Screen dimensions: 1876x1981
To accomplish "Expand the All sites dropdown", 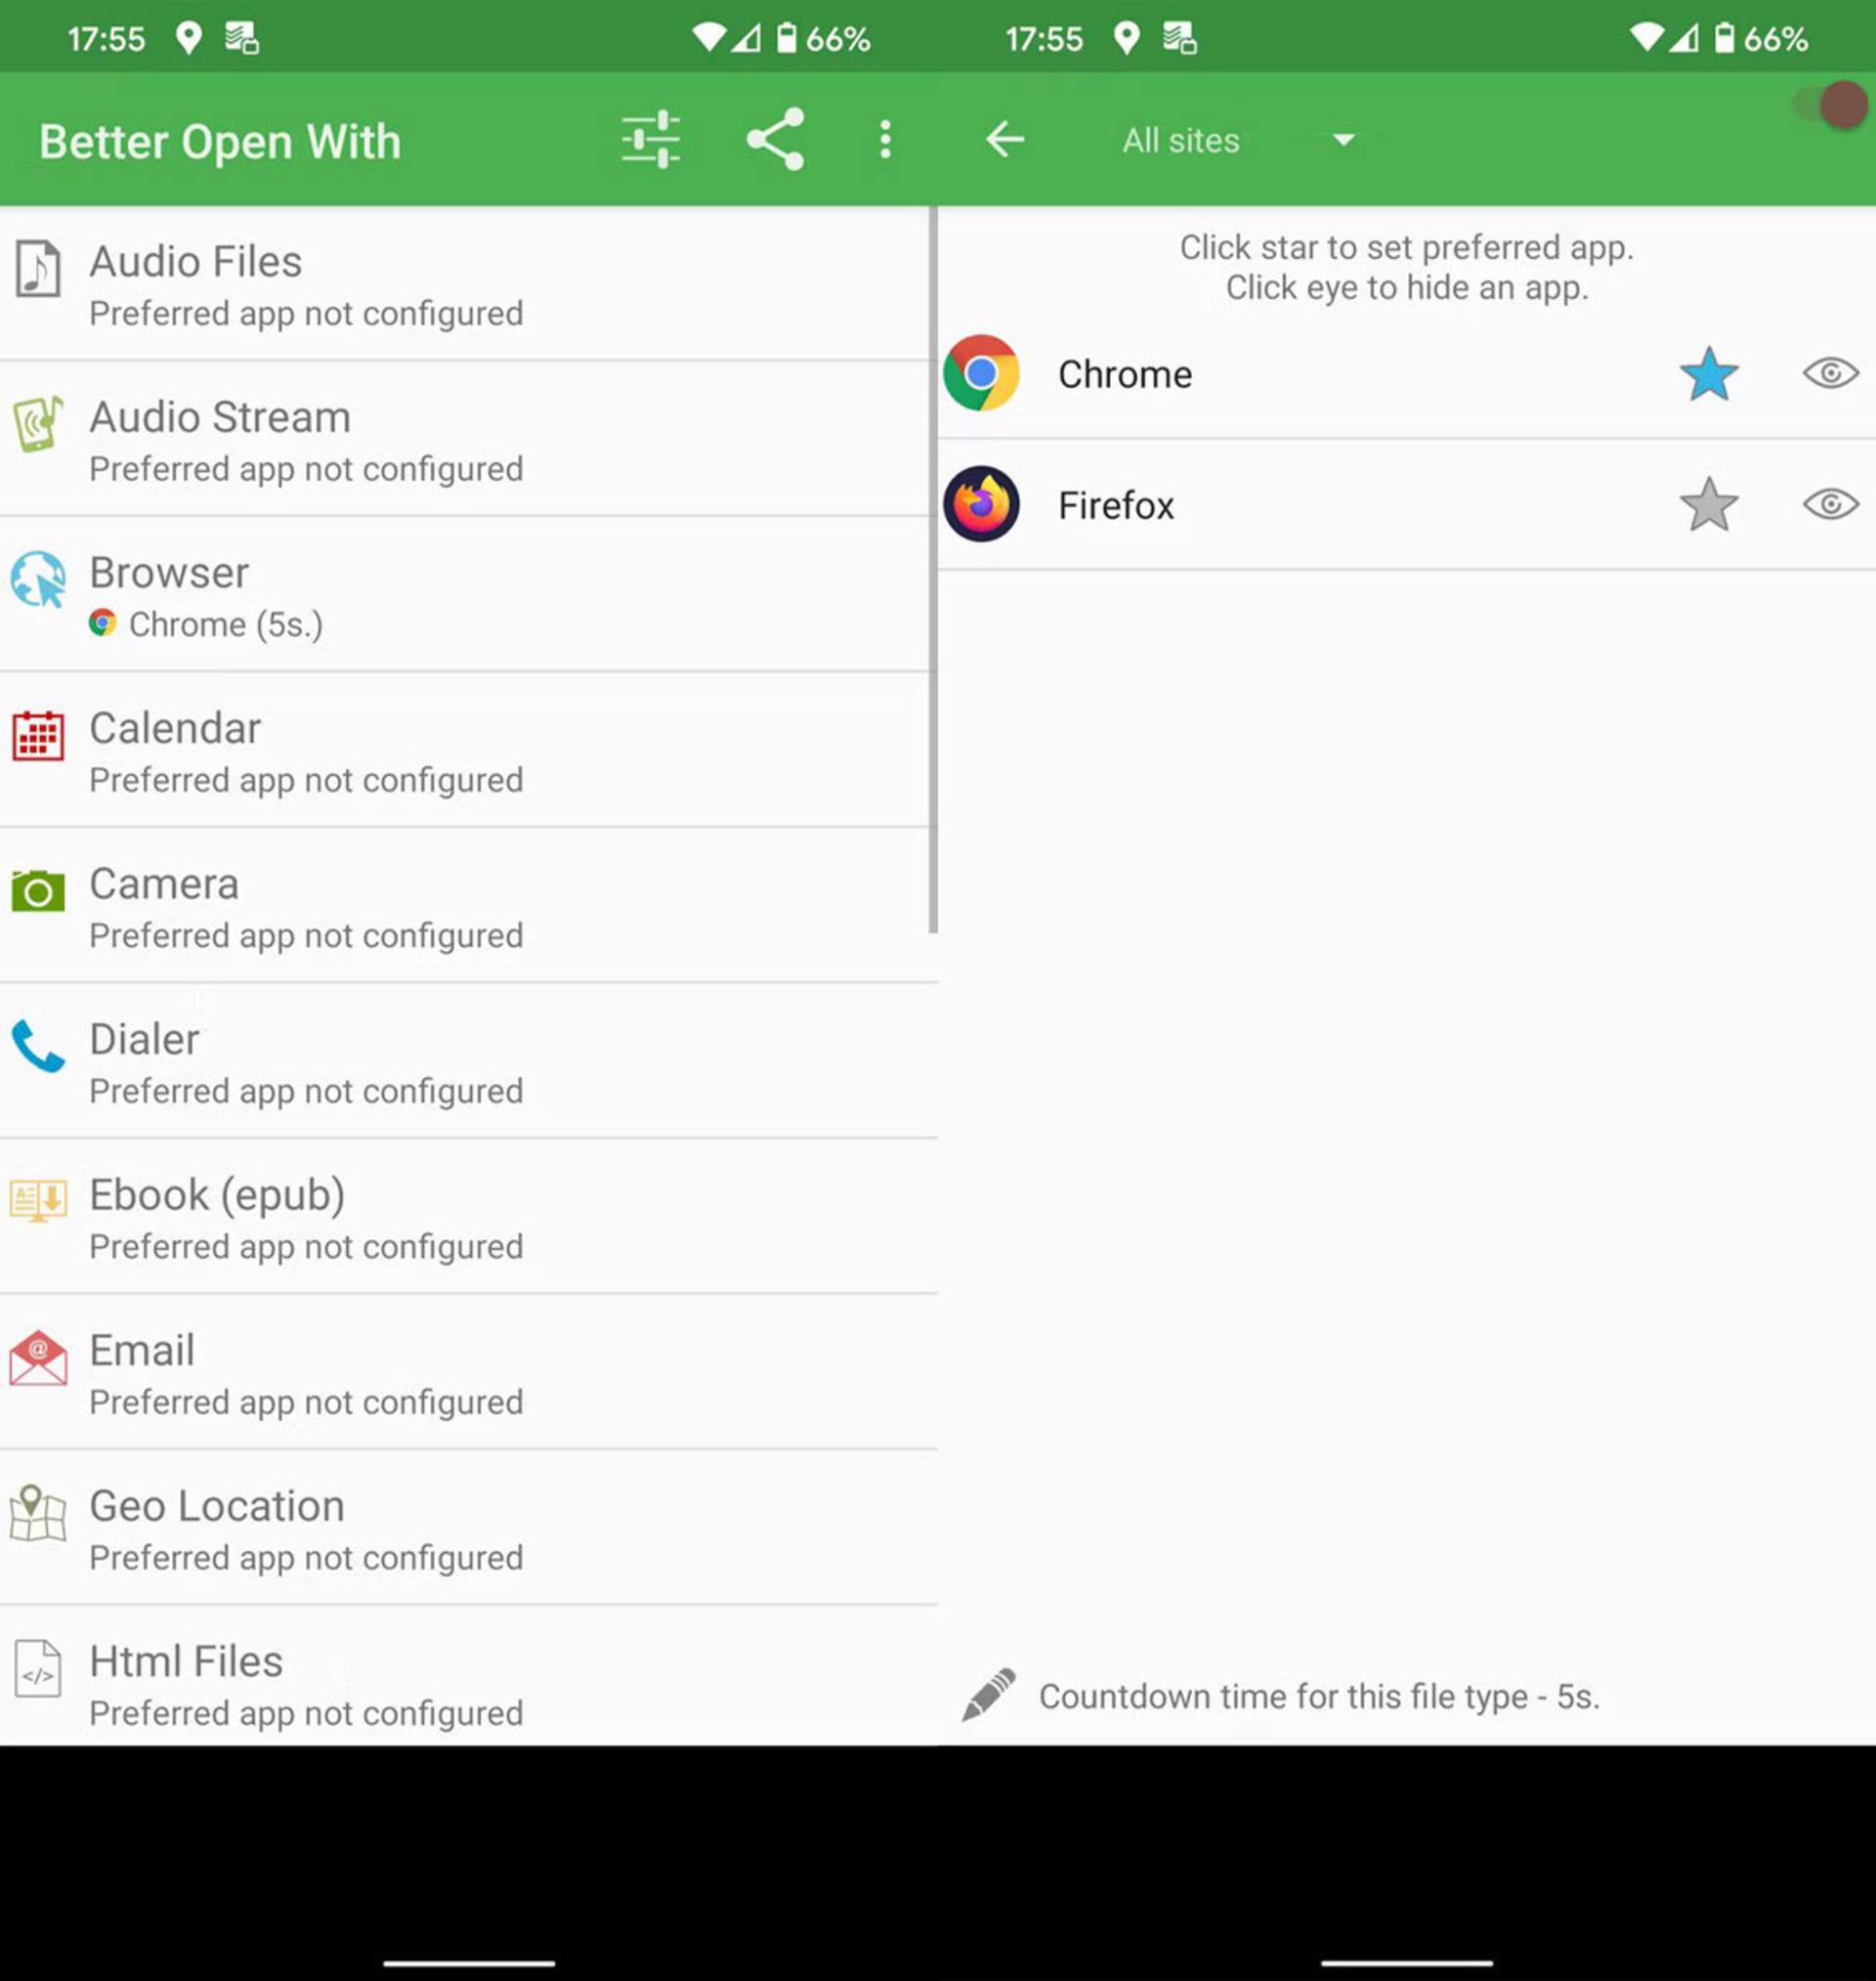I will [1238, 140].
